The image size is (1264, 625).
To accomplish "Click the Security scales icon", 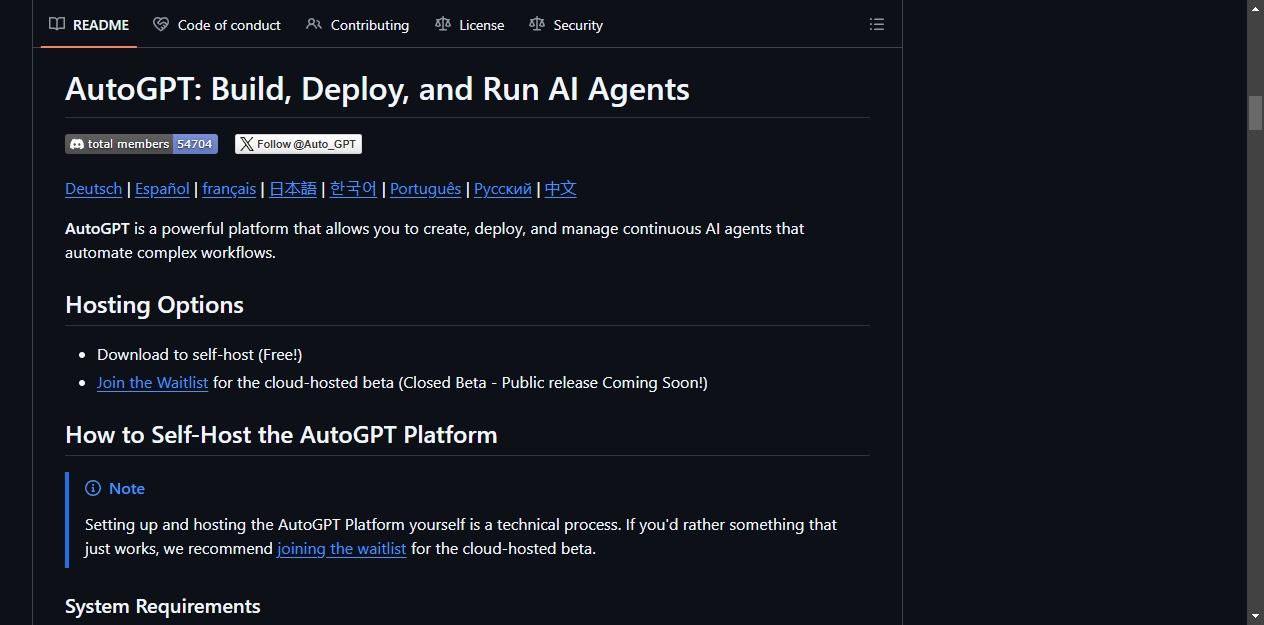I will pos(537,25).
